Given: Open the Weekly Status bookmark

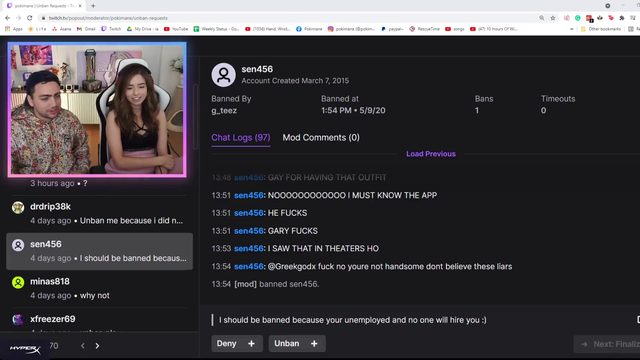Looking at the screenshot, I should point(216,29).
